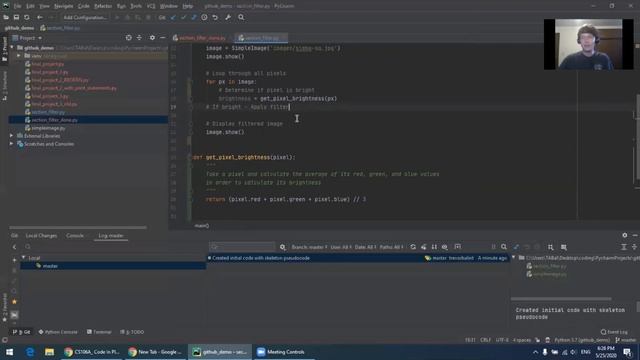Switch to the Local Changes tab
Viewport: 640px width, 360px height.
(x=41, y=236)
